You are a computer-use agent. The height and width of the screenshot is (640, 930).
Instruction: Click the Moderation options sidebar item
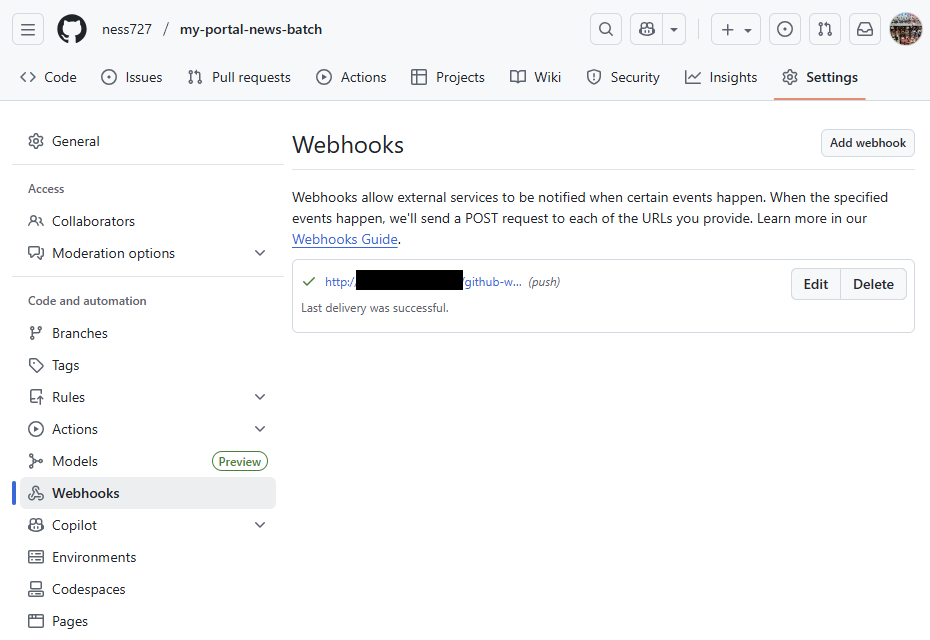(x=148, y=253)
